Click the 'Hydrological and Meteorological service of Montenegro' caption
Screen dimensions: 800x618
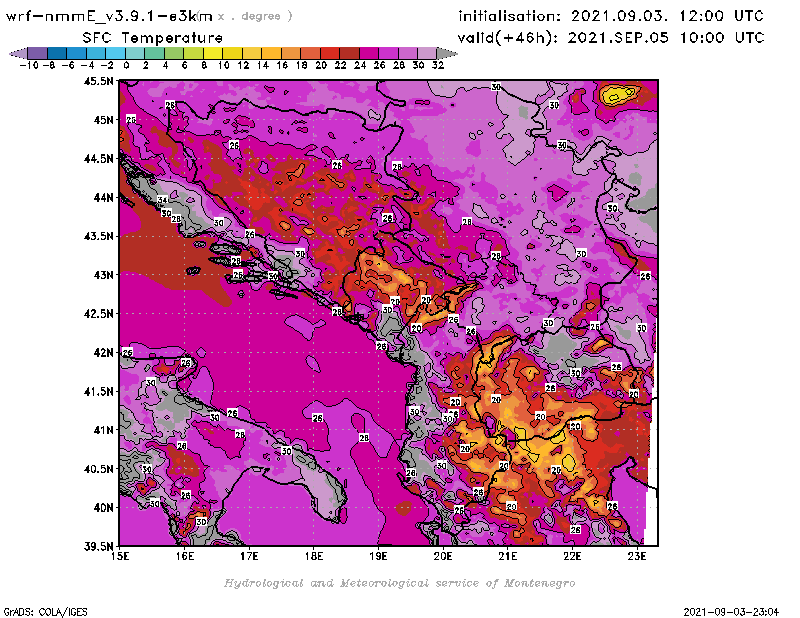399,583
